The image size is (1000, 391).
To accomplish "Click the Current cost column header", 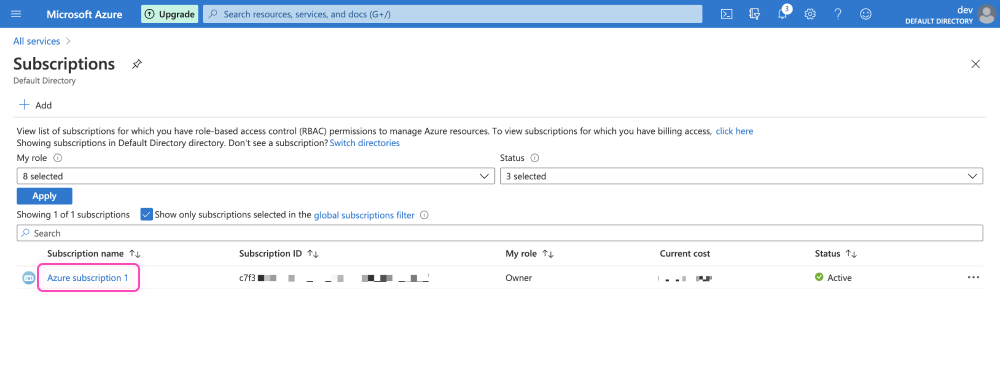I will [685, 254].
